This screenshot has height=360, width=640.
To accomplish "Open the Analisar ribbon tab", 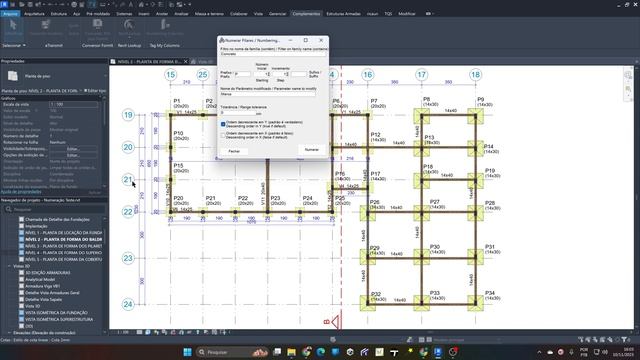I will [x=182, y=13].
